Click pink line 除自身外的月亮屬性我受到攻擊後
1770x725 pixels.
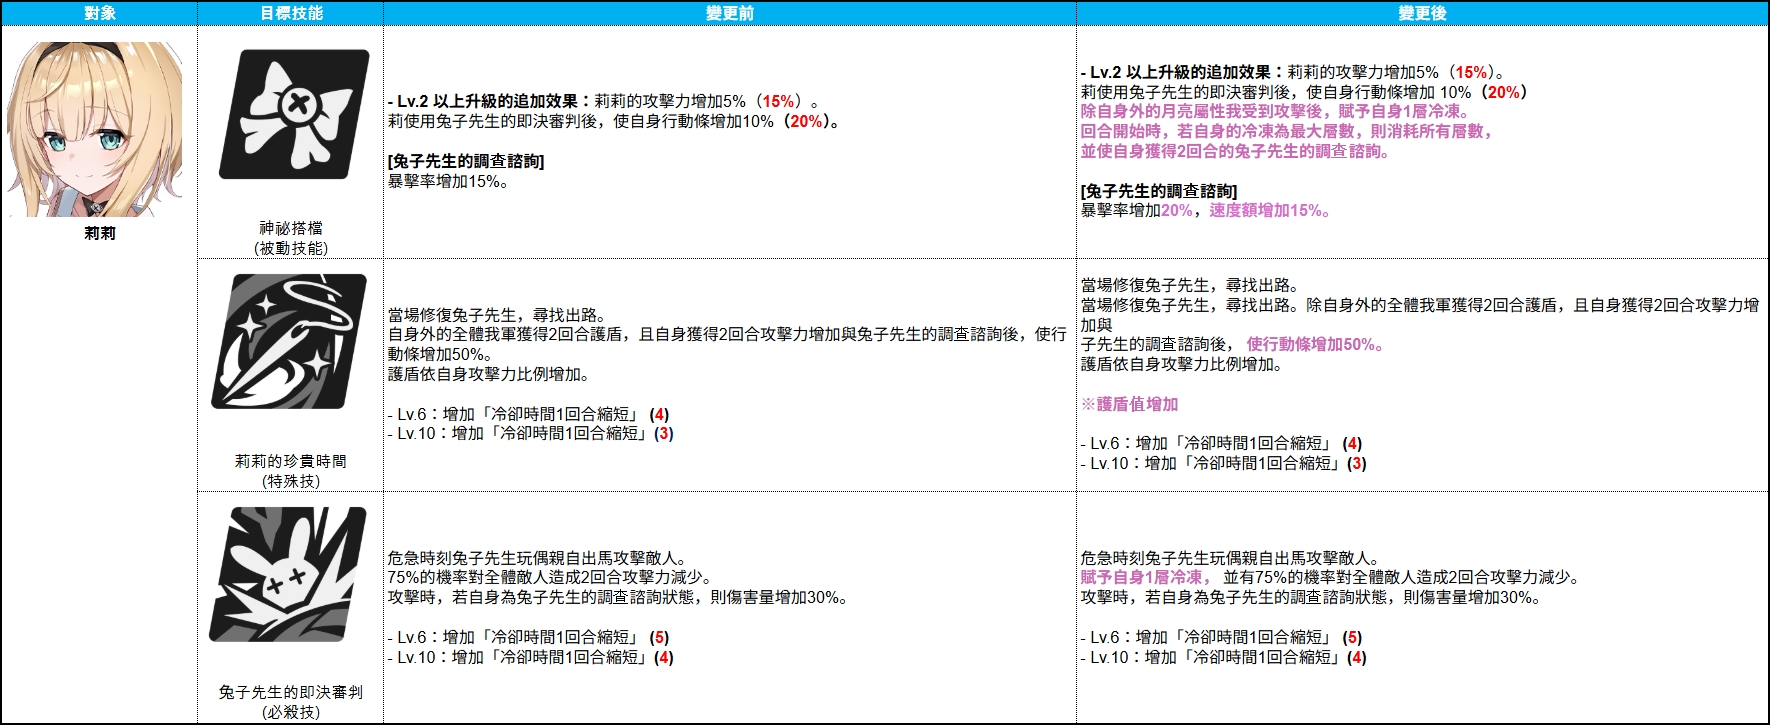pyautogui.click(x=1276, y=111)
